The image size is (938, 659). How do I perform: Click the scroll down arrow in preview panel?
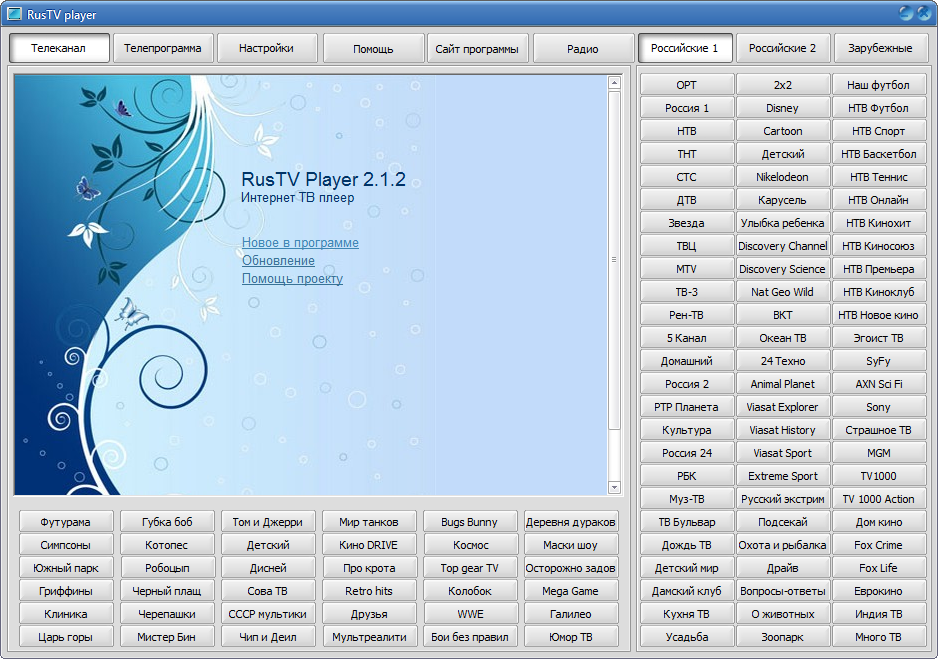(615, 487)
